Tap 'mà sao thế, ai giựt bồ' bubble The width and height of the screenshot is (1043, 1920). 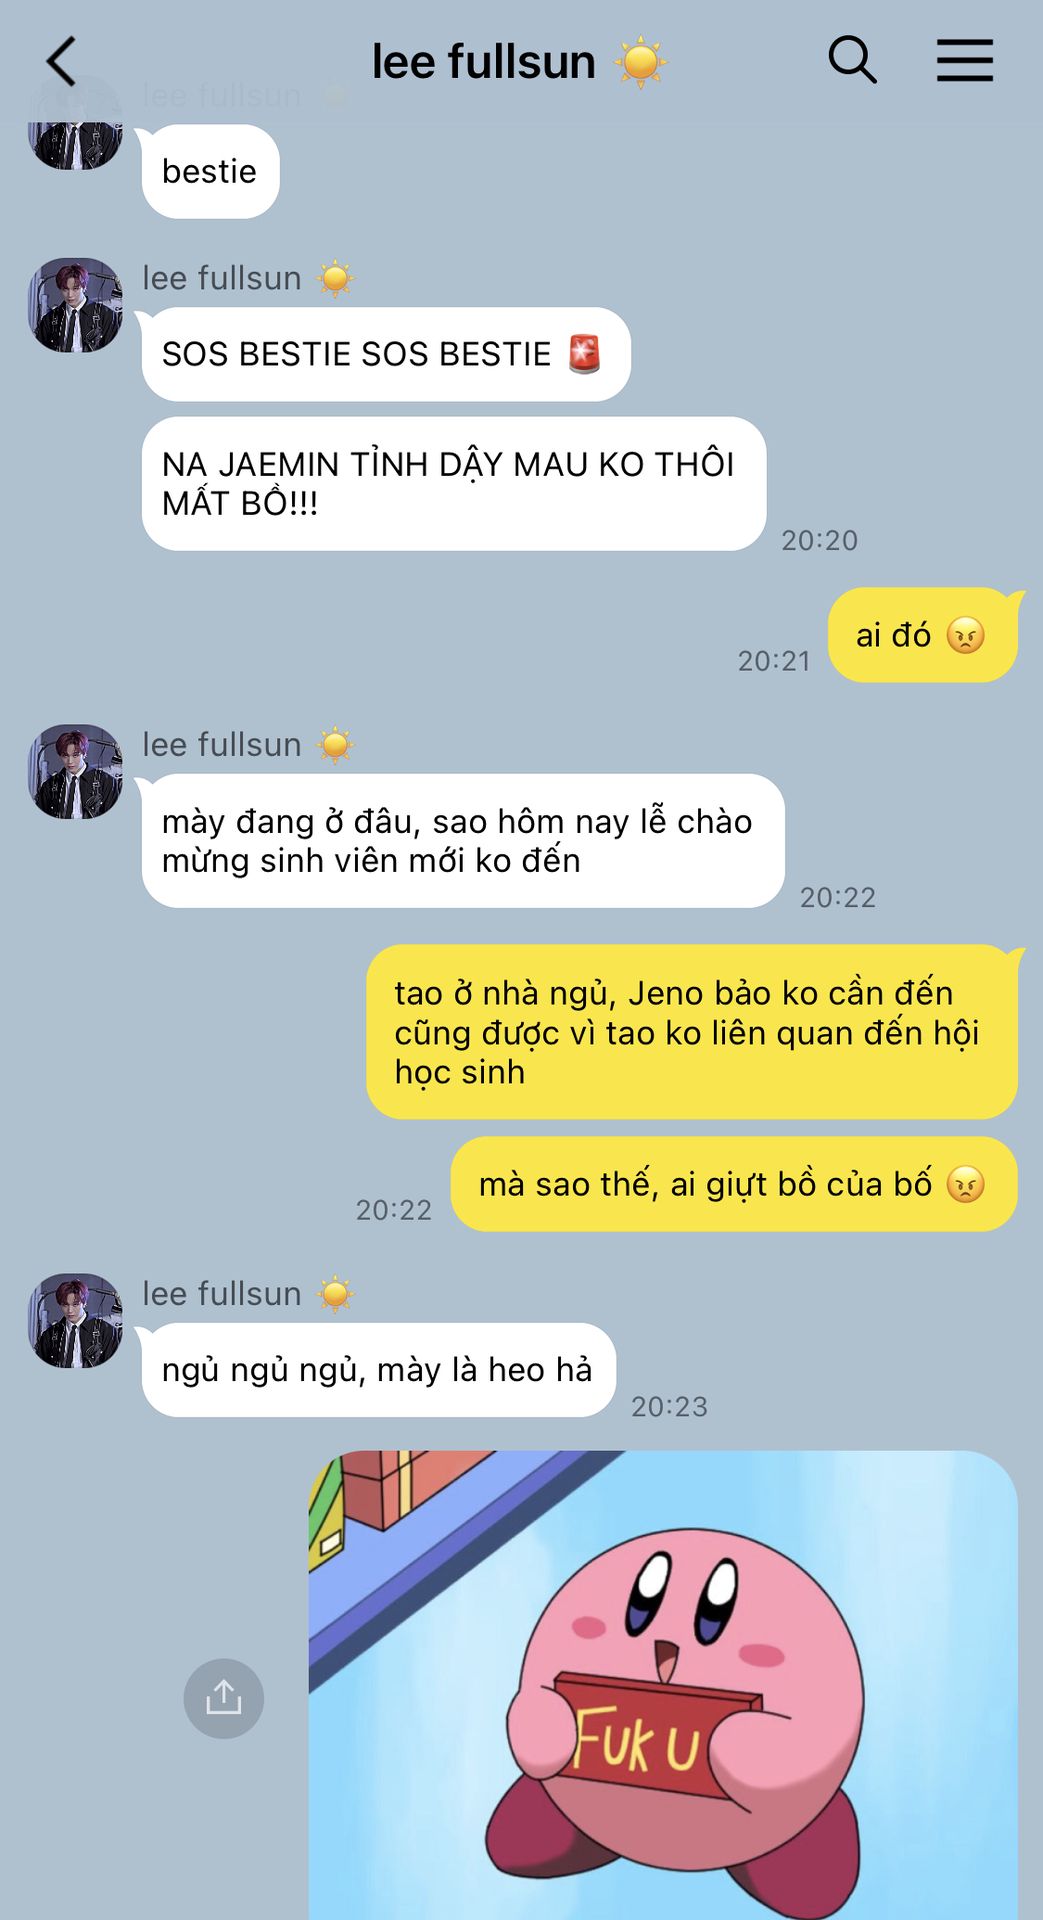coord(734,1184)
